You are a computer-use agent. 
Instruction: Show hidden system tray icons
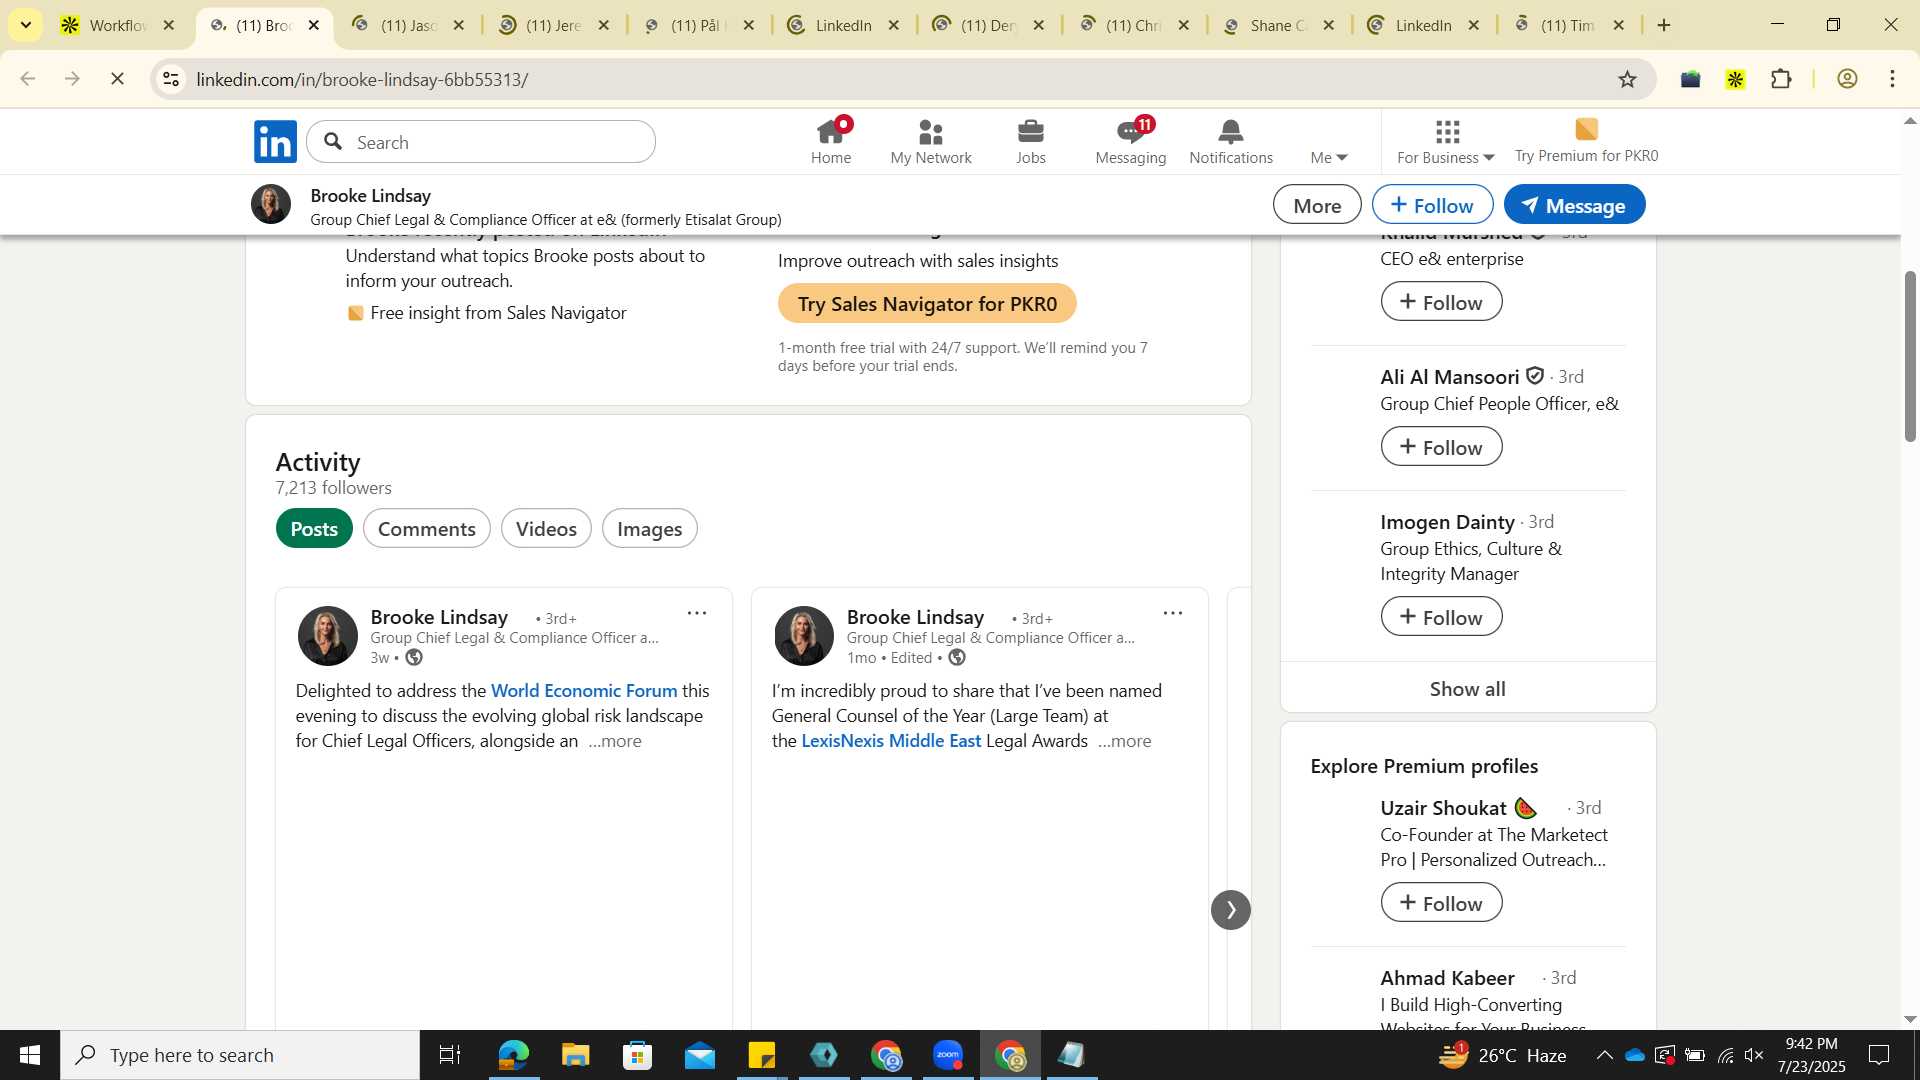1604,1055
